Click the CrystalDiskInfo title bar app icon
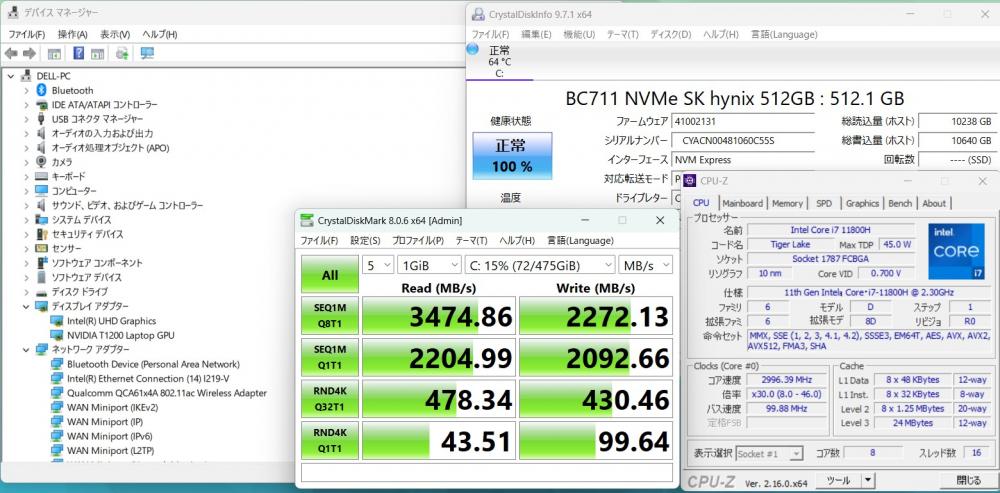1000x493 pixels. tap(477, 13)
